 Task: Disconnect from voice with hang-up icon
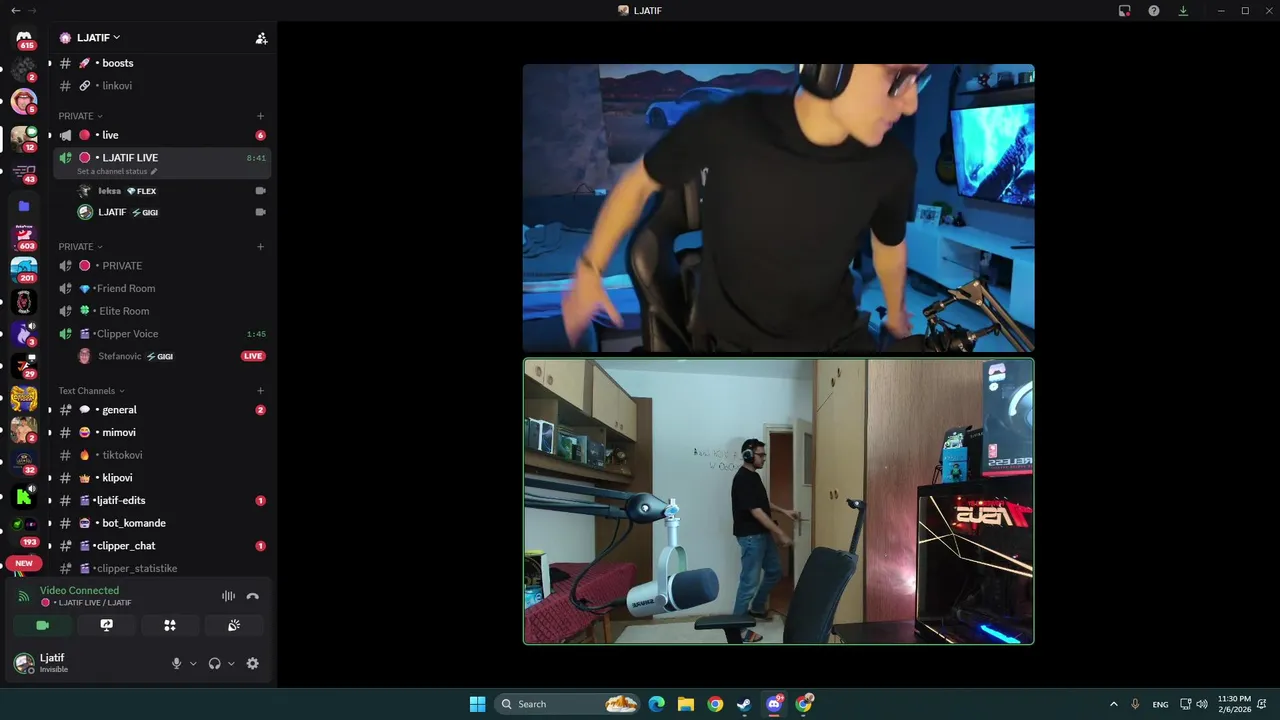(252, 596)
